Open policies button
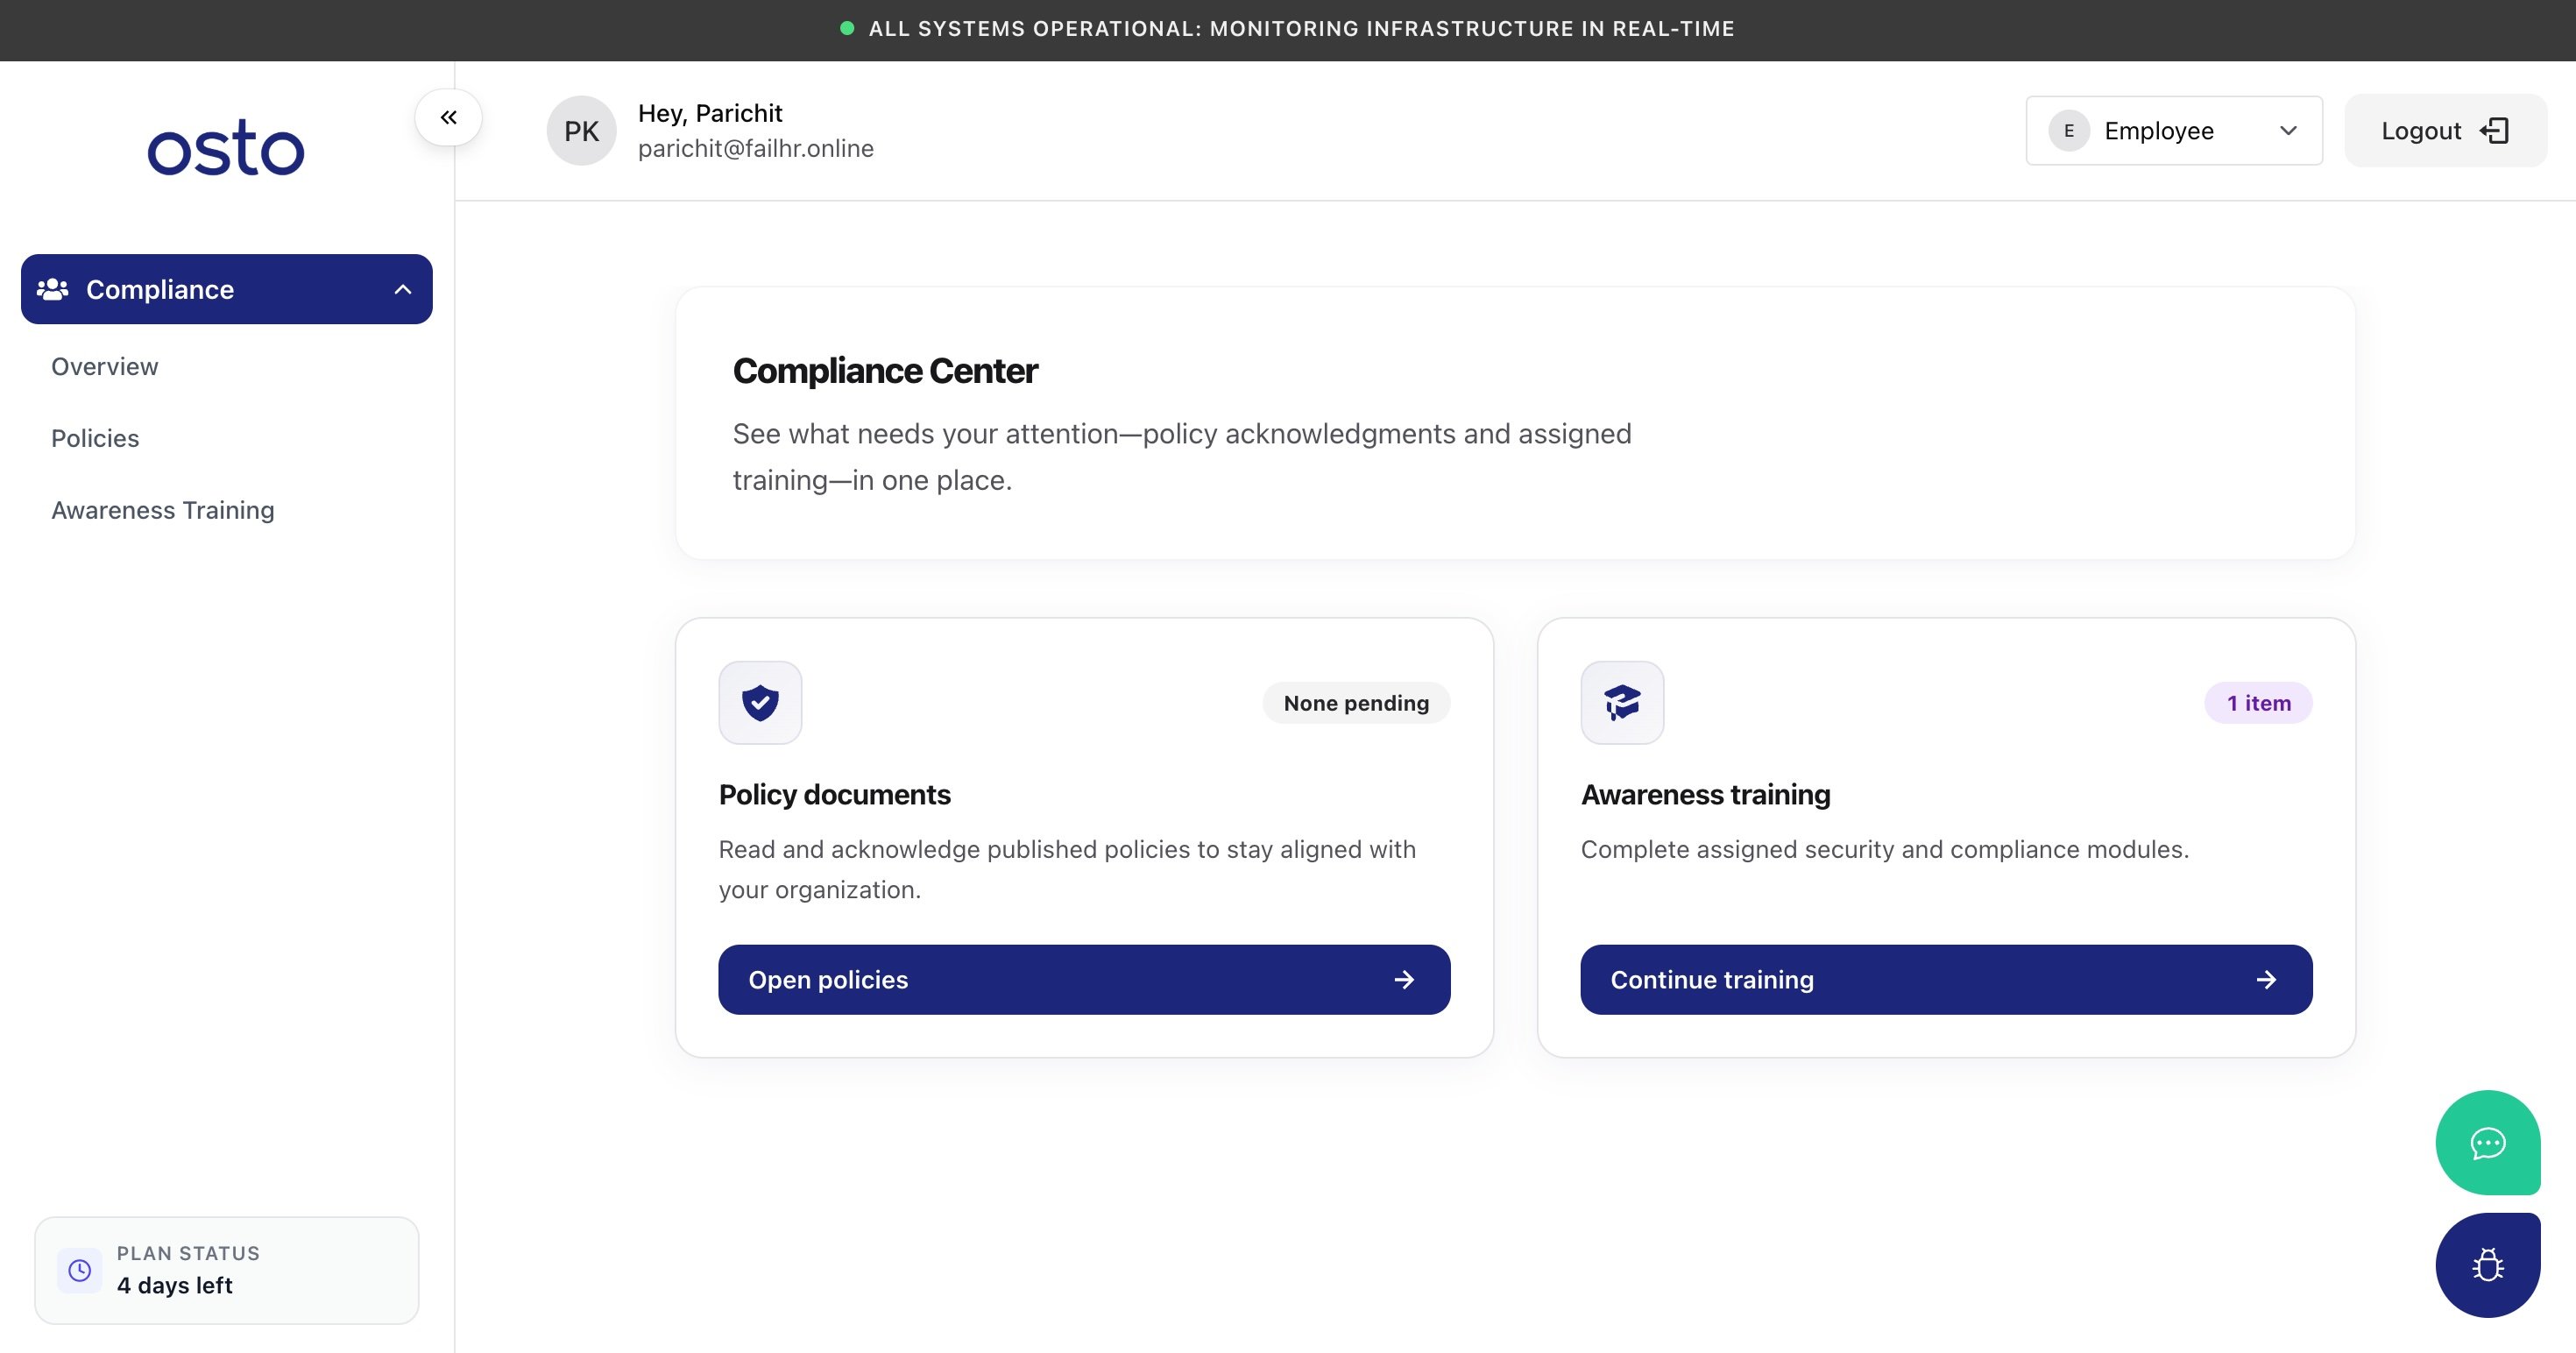The width and height of the screenshot is (2576, 1353). tap(1084, 980)
